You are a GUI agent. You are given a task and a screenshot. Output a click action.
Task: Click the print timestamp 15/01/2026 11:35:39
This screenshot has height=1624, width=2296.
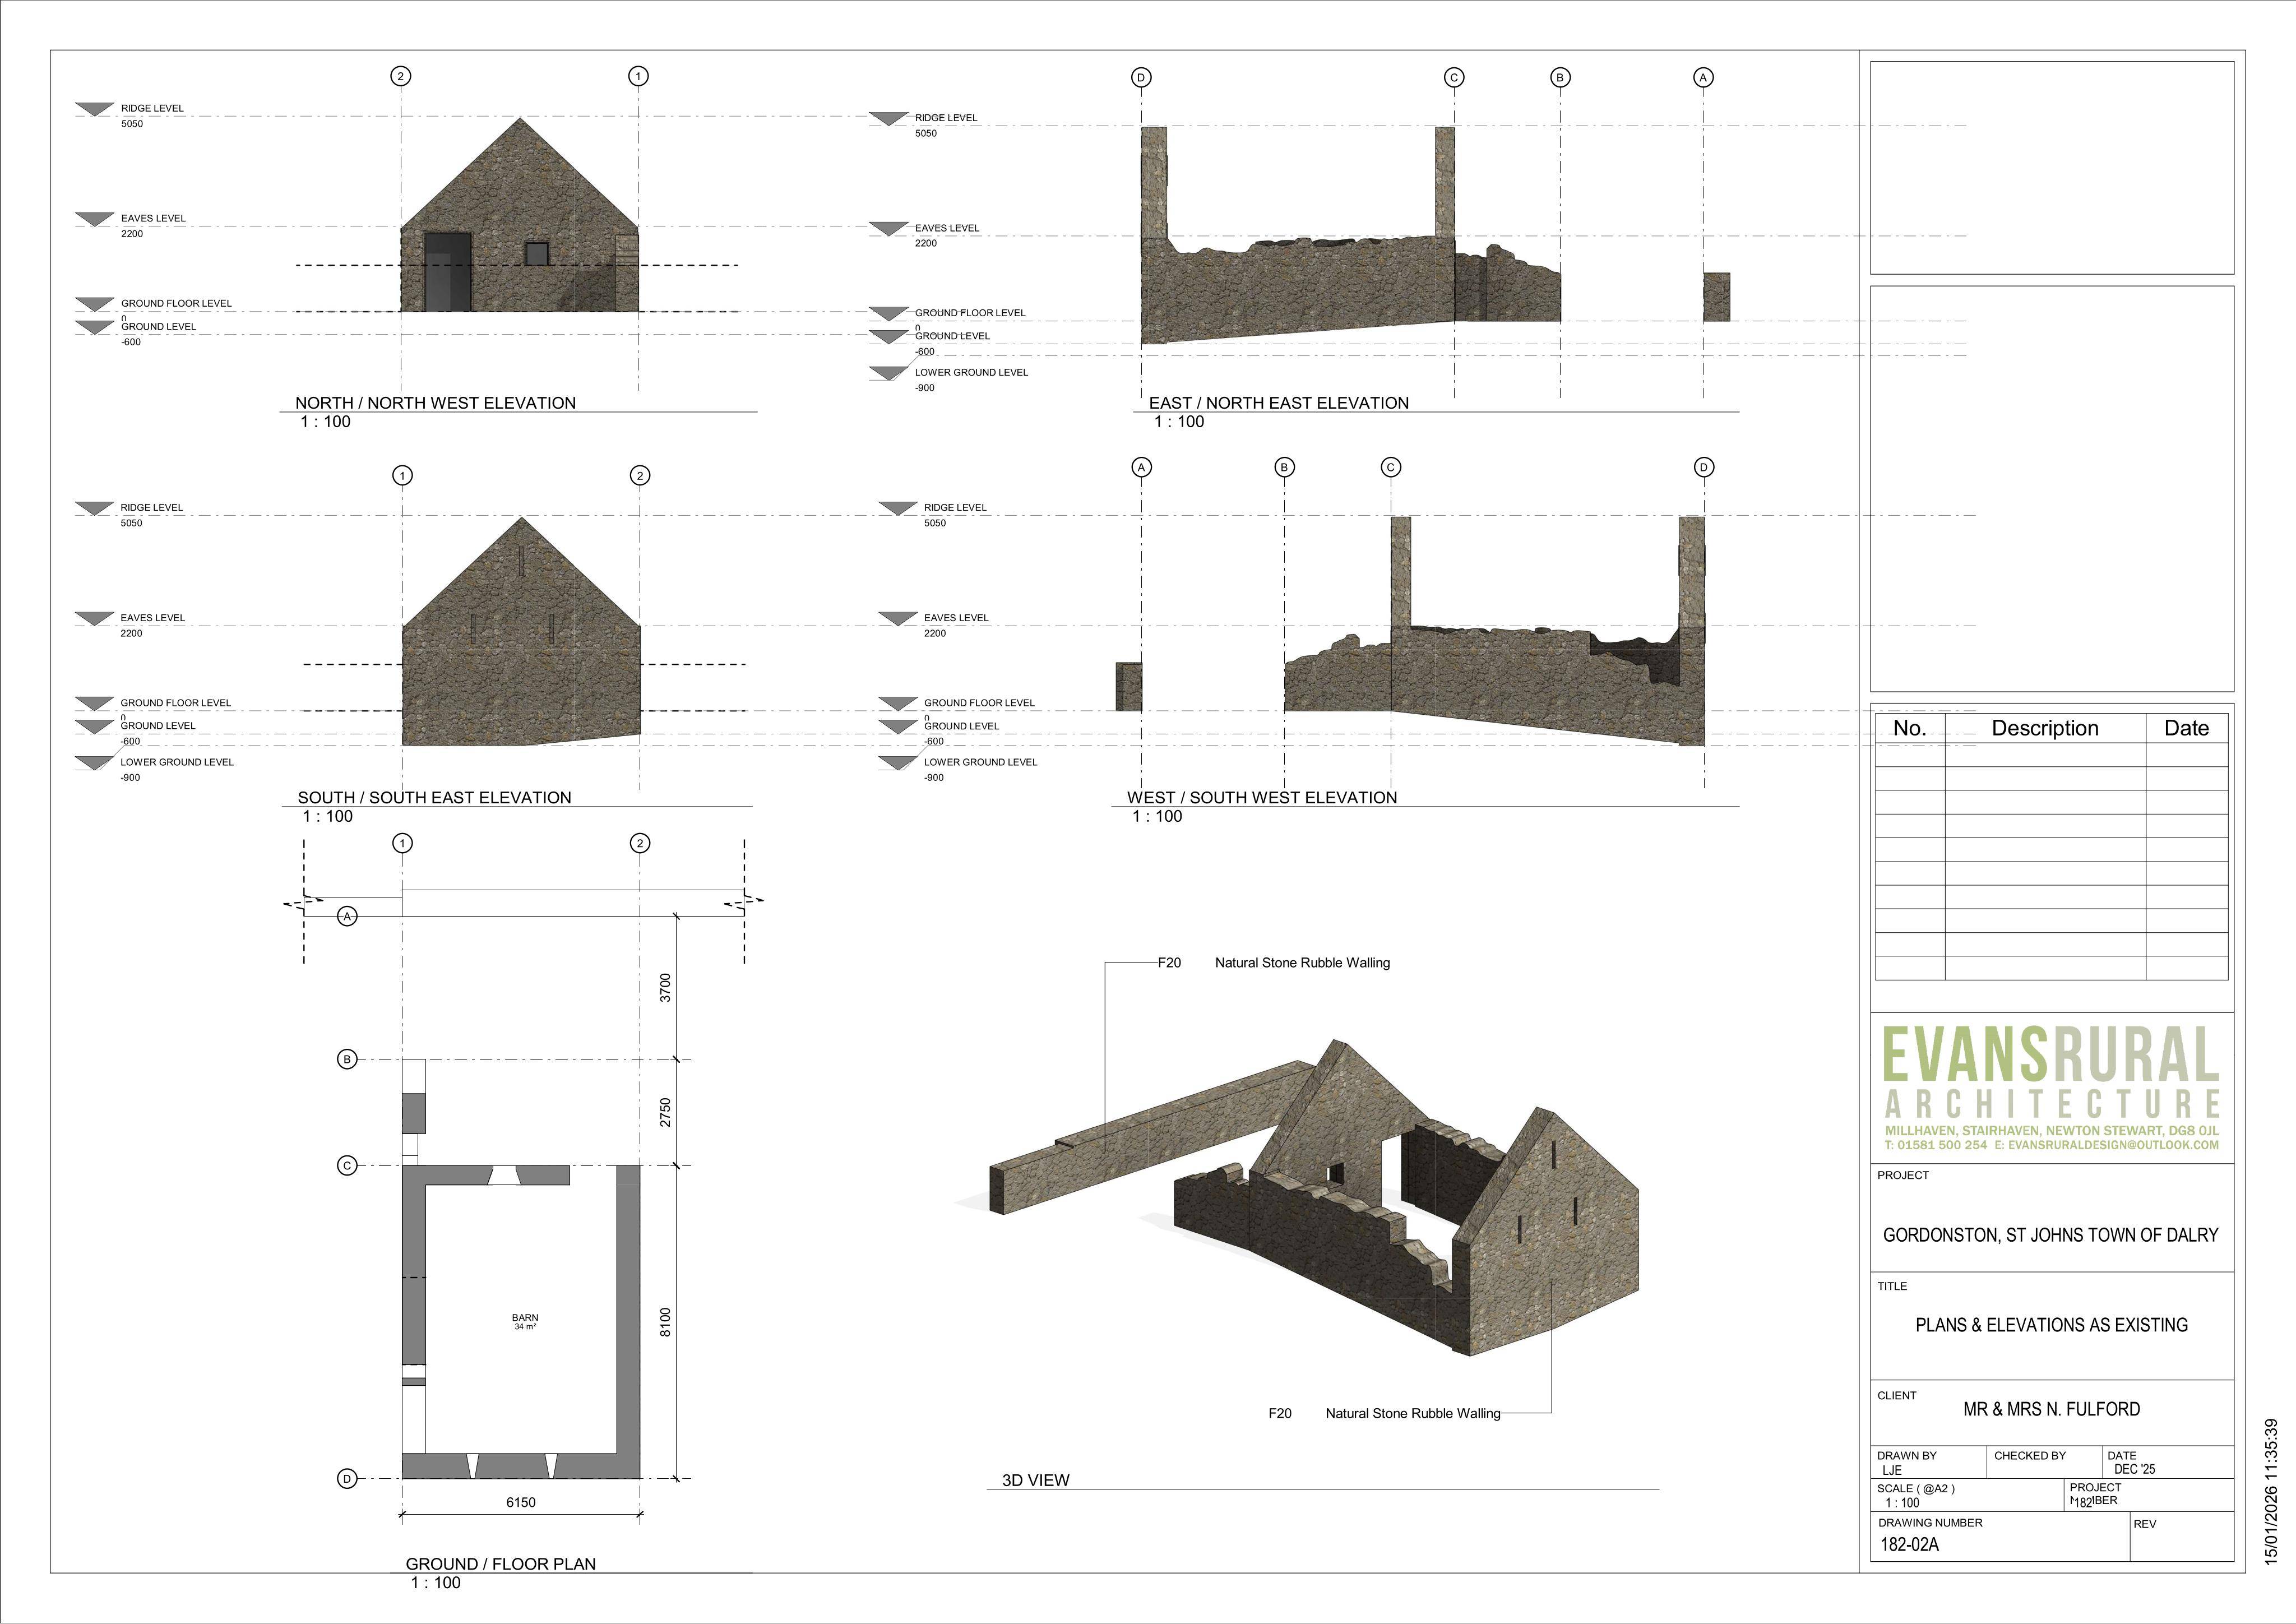[x=2271, y=1492]
